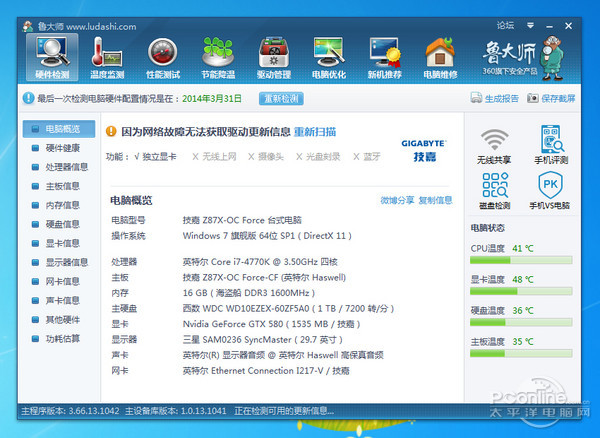Select 电脑概览 in the sidebar
The image size is (600, 438).
(x=59, y=129)
